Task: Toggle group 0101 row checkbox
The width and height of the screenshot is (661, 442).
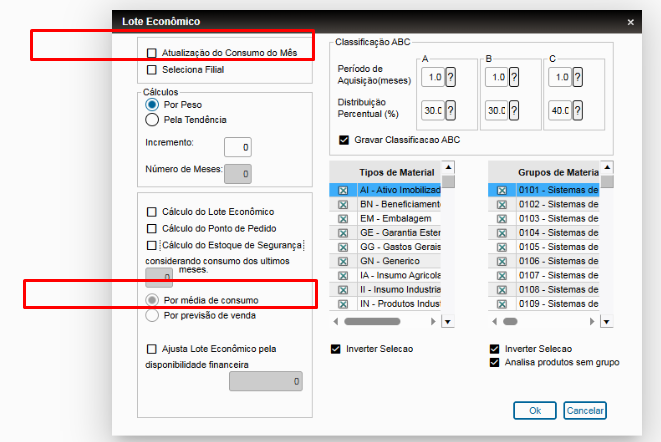Action: click(x=502, y=191)
